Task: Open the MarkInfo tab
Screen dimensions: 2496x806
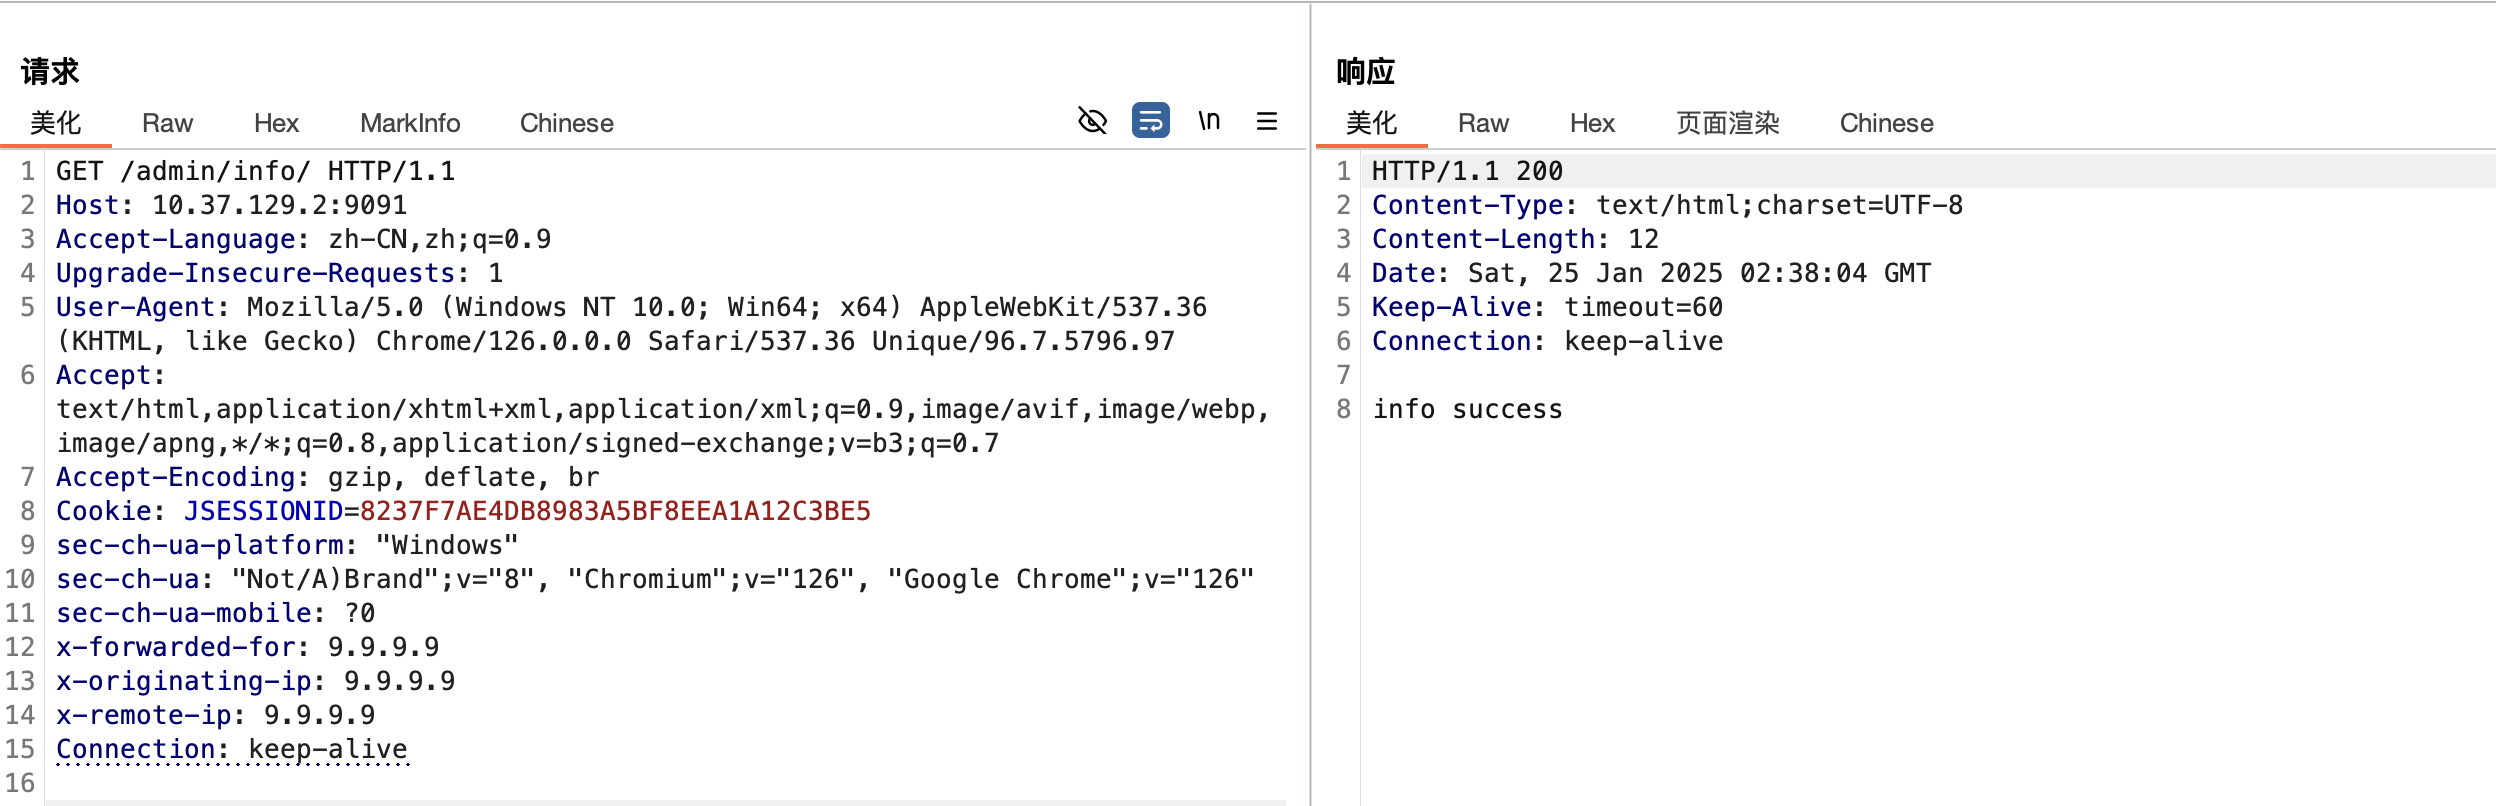Action: (410, 123)
